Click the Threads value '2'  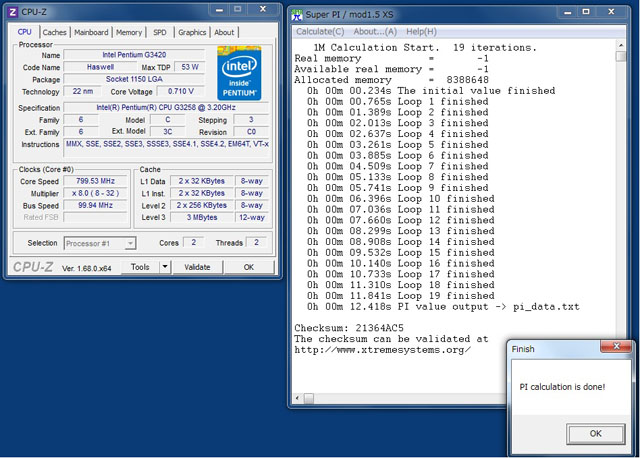point(256,243)
